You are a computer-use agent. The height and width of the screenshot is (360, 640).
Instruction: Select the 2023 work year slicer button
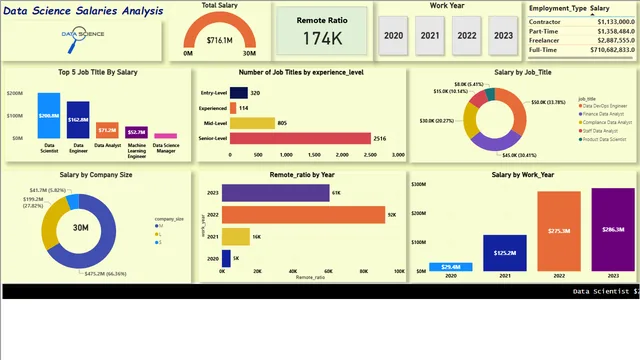tap(503, 36)
